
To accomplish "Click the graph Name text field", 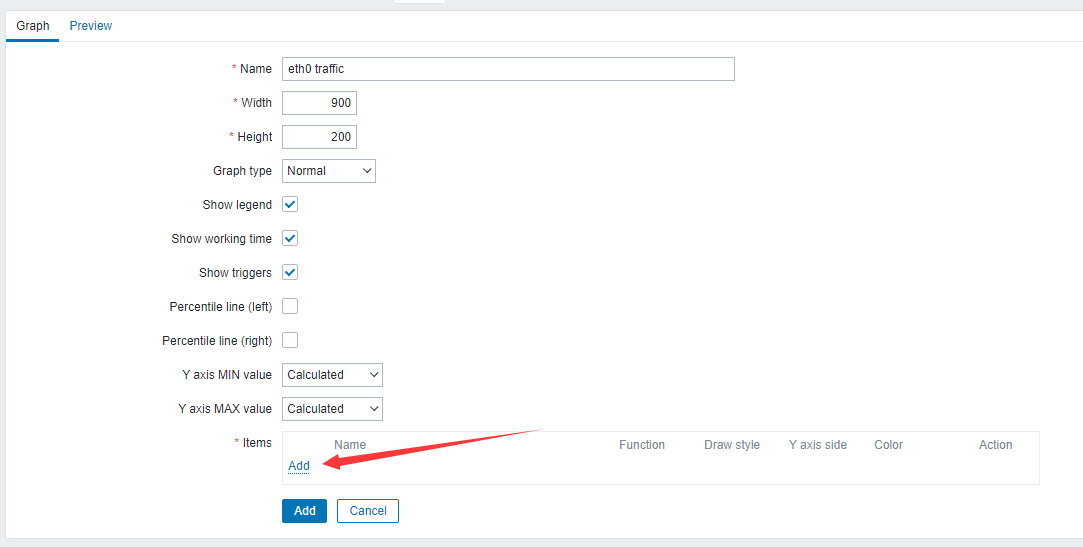I will tap(508, 69).
